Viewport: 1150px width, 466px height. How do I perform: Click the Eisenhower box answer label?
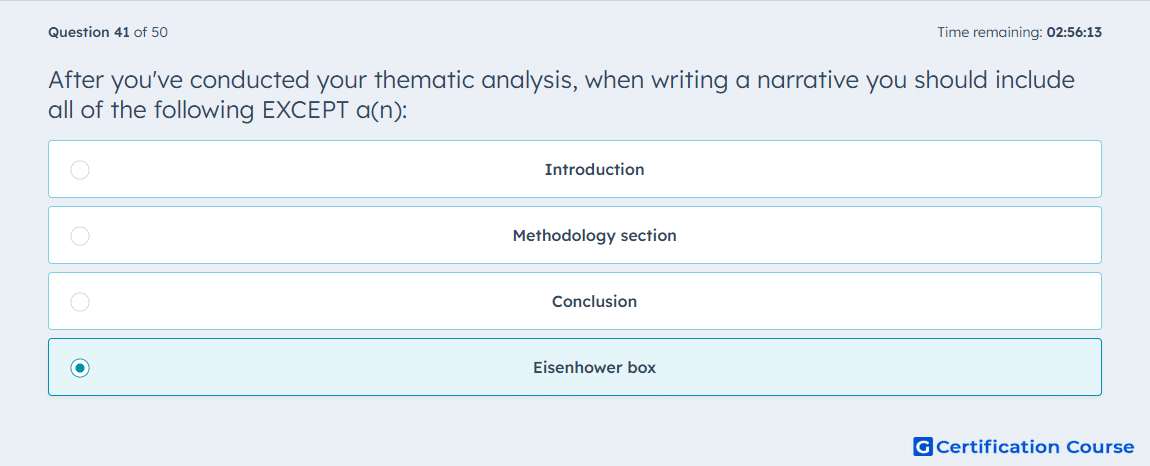pyautogui.click(x=594, y=368)
